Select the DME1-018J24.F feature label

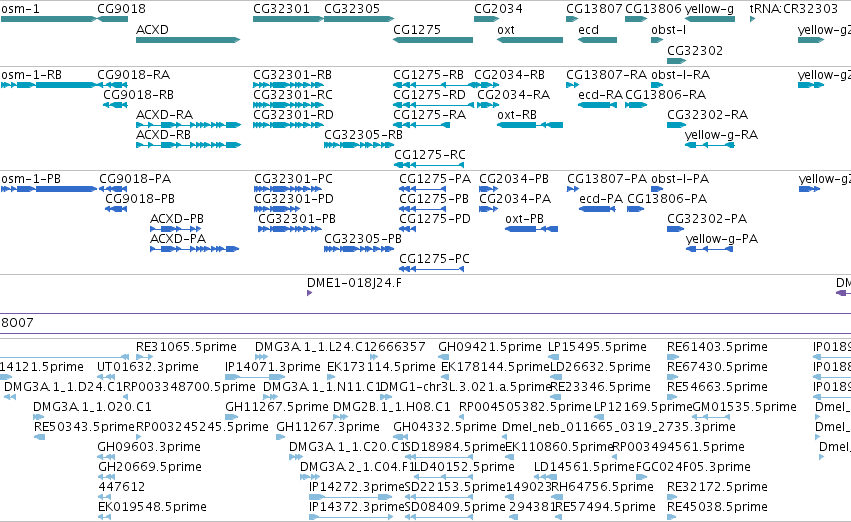pyautogui.click(x=354, y=283)
